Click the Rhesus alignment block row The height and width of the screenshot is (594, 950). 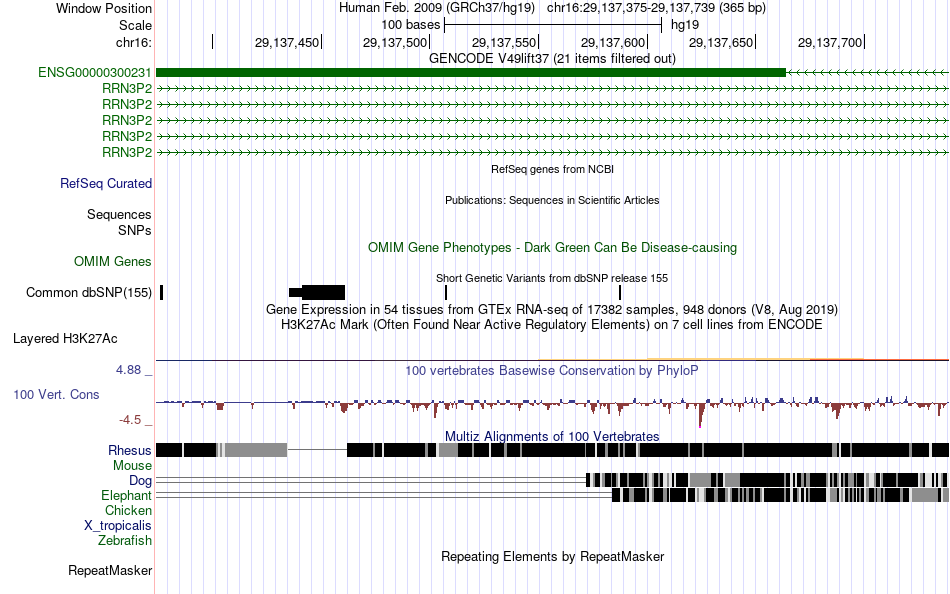click(x=552, y=450)
